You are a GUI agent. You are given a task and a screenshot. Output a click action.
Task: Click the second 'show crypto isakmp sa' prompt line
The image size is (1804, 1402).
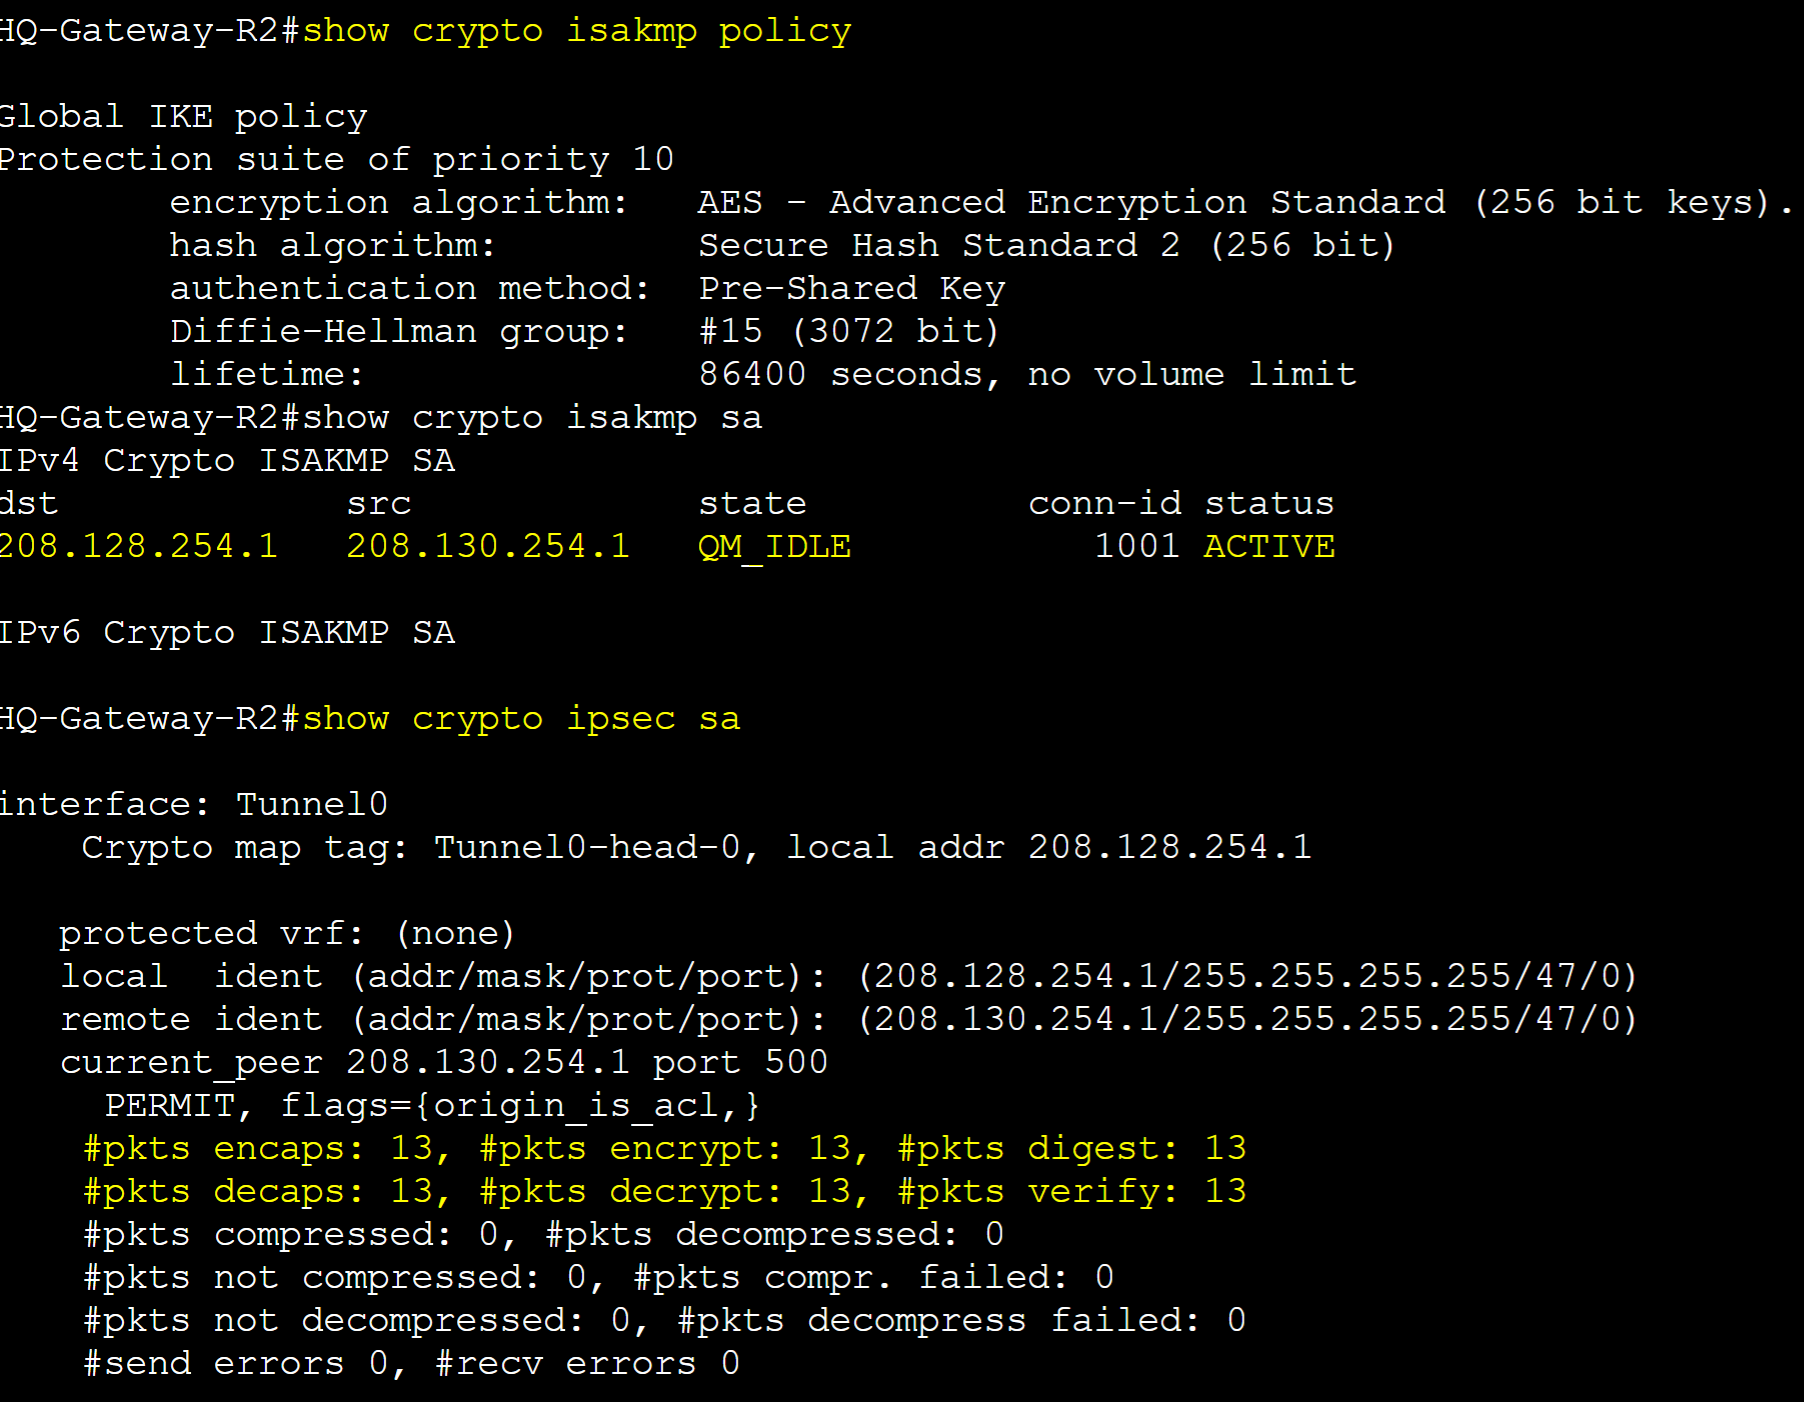click(381, 418)
